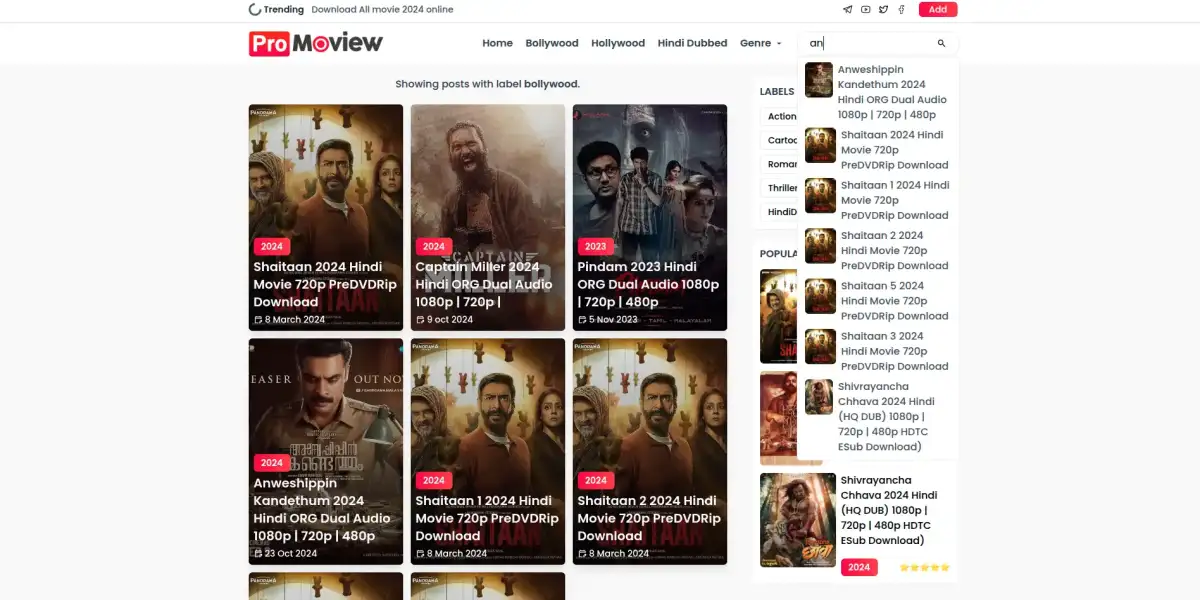Click Shaitaan 5 suggestion thumbnail
The image size is (1200, 600).
[x=820, y=296]
